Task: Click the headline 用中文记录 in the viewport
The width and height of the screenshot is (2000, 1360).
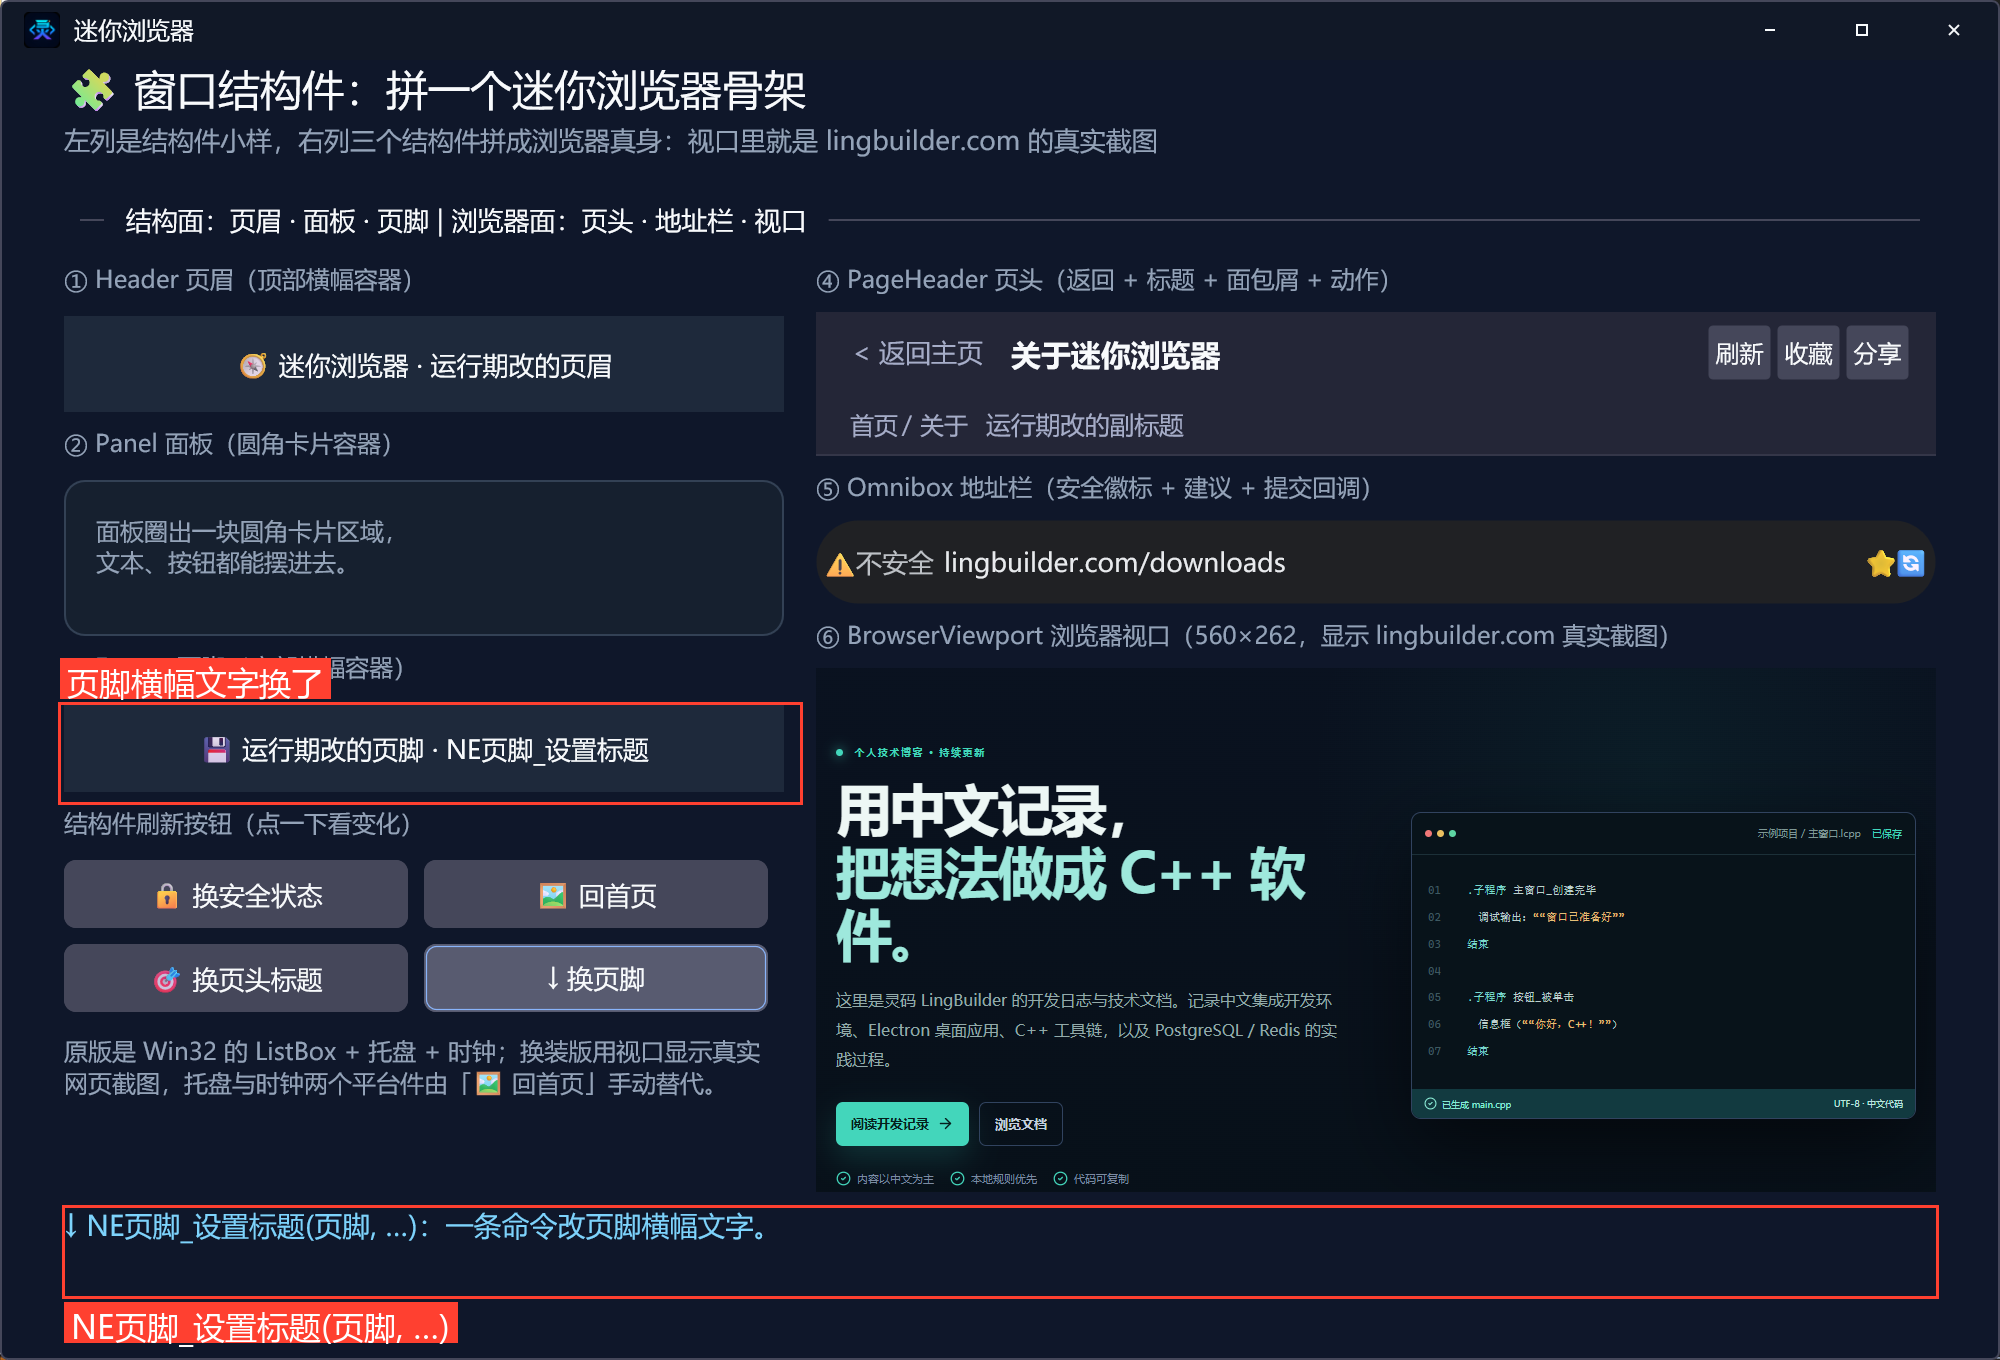Action: coord(981,811)
